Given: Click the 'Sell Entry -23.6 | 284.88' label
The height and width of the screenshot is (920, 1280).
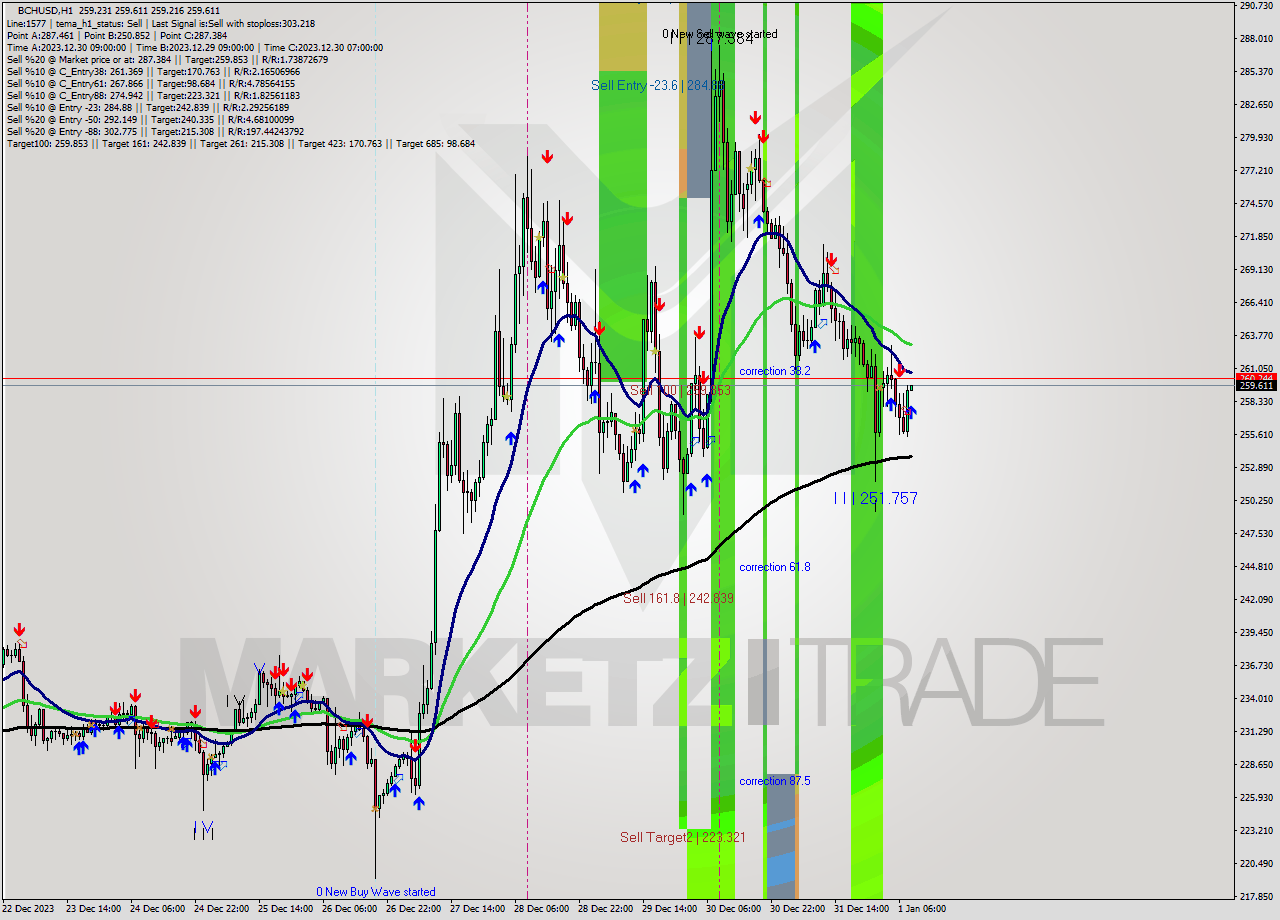Looking at the screenshot, I should (x=658, y=85).
